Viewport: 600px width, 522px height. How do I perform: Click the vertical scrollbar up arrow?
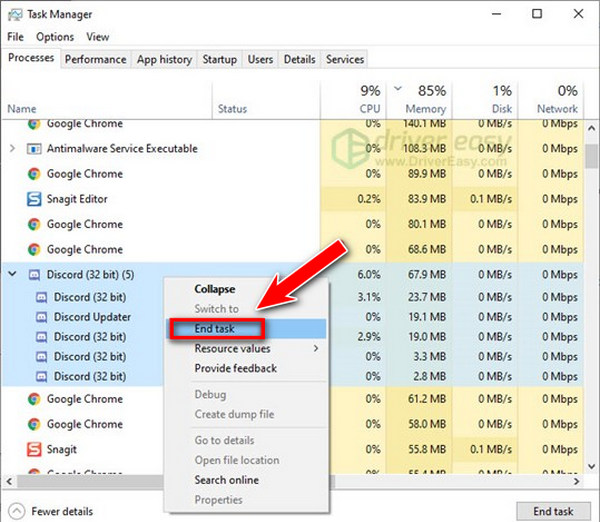(x=592, y=128)
